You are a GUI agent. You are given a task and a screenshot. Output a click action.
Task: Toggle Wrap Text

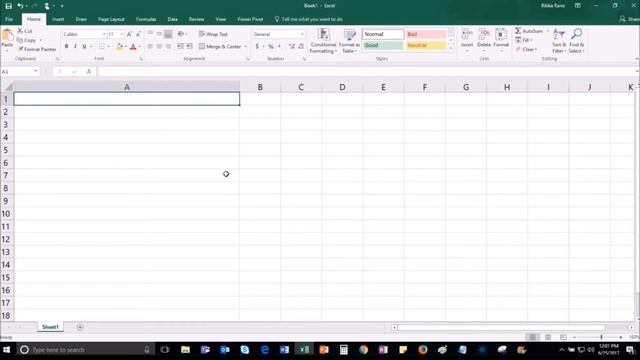[x=213, y=34]
